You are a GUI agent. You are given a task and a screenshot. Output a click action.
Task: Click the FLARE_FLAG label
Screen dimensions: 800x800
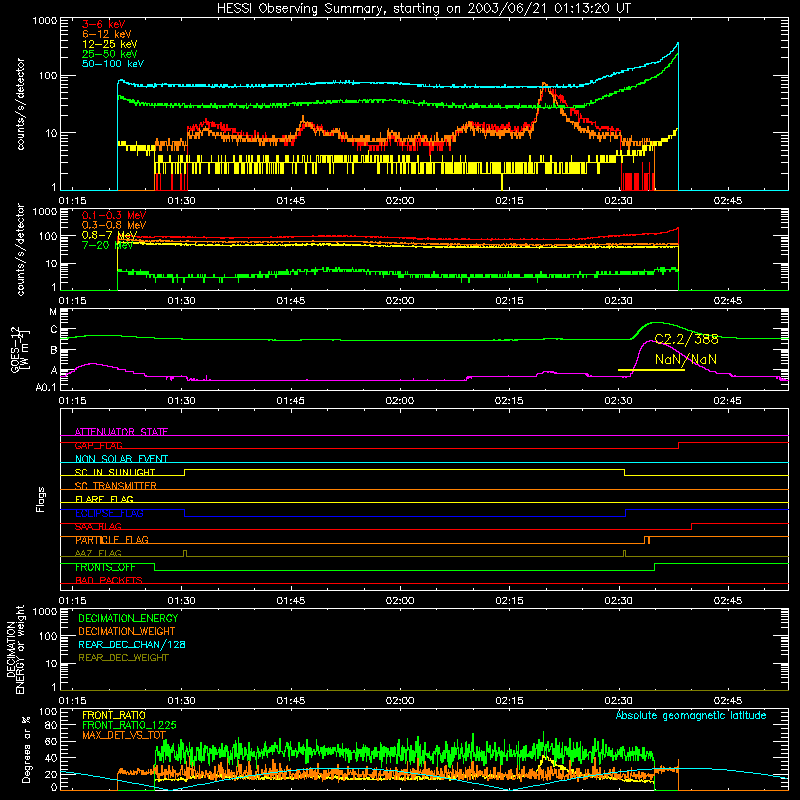coord(104,499)
